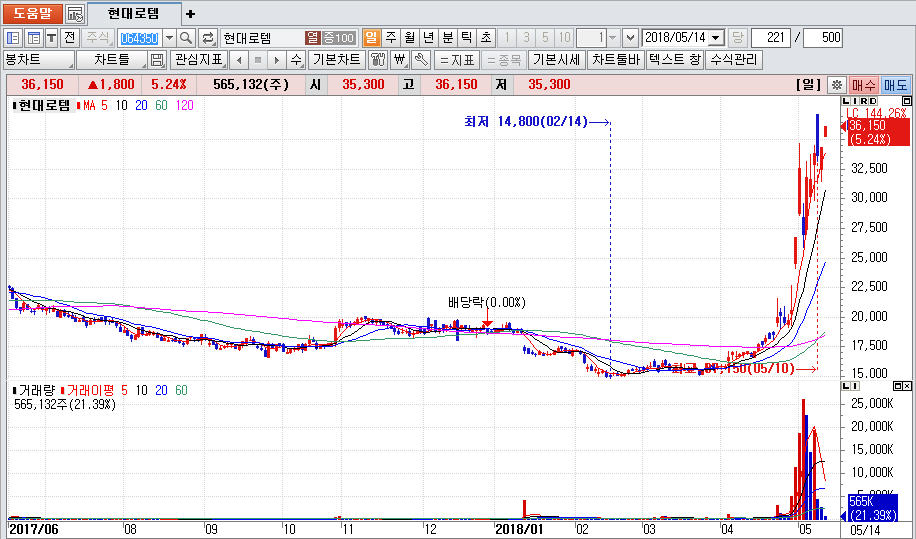Image resolution: width=916 pixels, height=539 pixels.
Task: Switch chart period to daily (일)
Action: click(371, 38)
